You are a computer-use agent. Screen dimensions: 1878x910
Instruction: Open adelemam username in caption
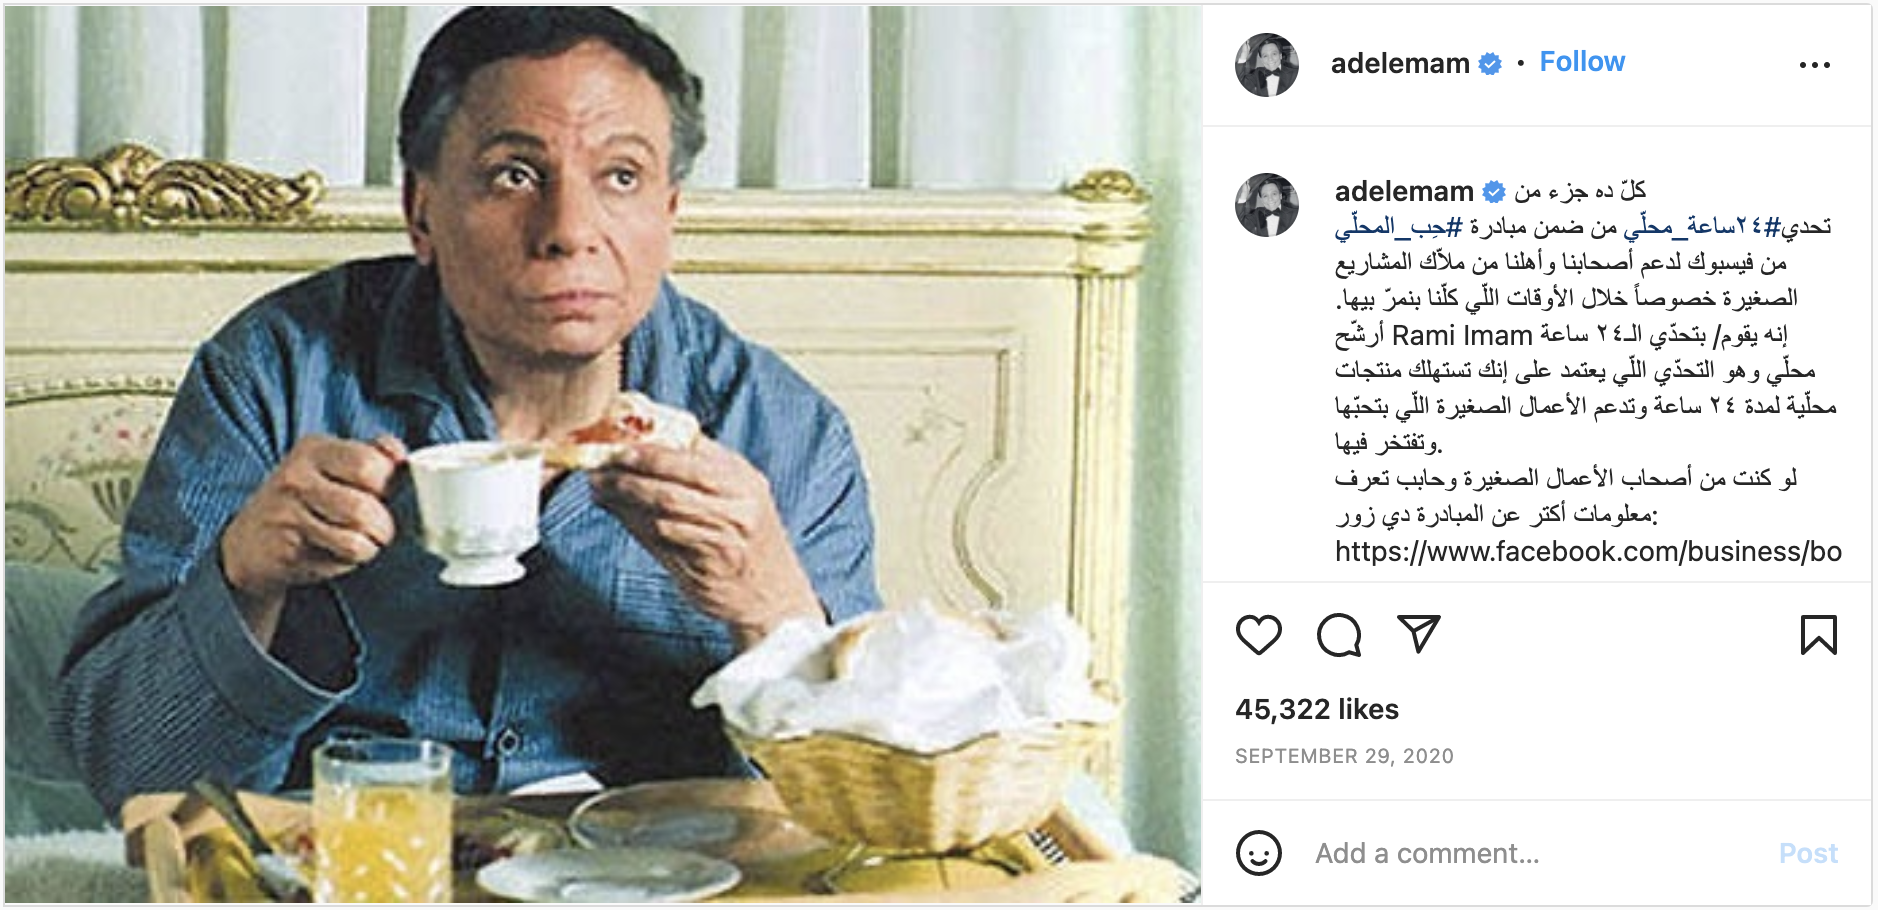[1404, 191]
